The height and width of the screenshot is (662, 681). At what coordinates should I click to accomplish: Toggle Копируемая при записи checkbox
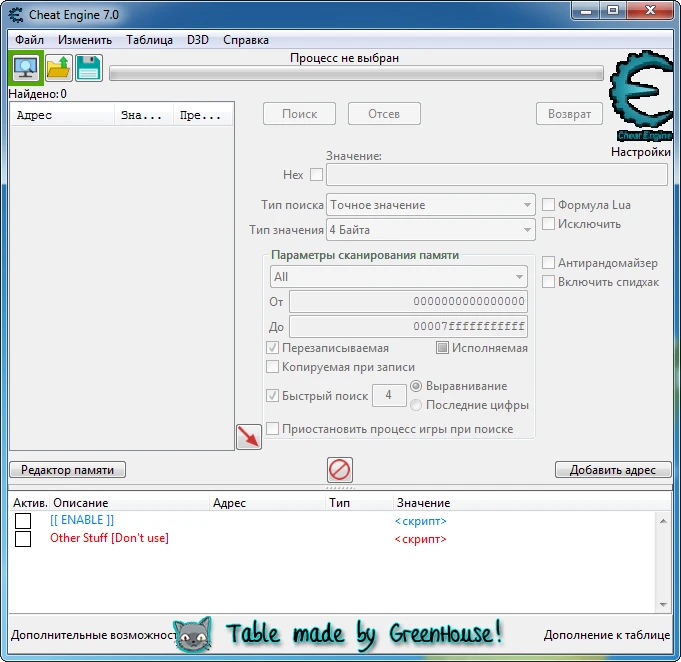pos(272,367)
